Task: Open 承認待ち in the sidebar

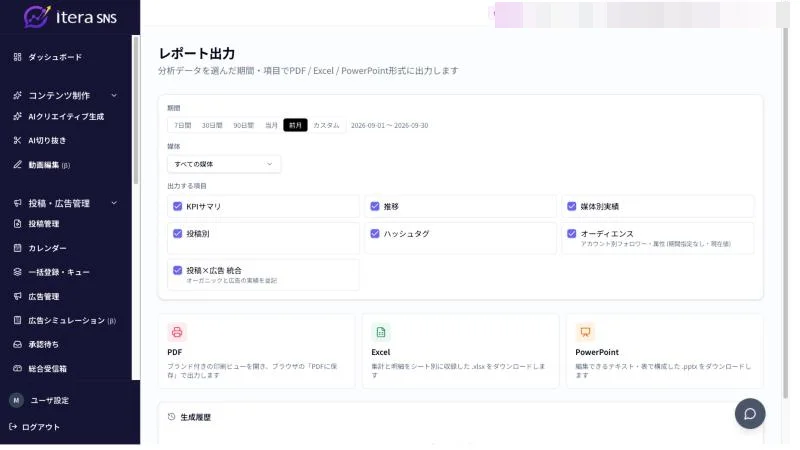Action: point(43,344)
